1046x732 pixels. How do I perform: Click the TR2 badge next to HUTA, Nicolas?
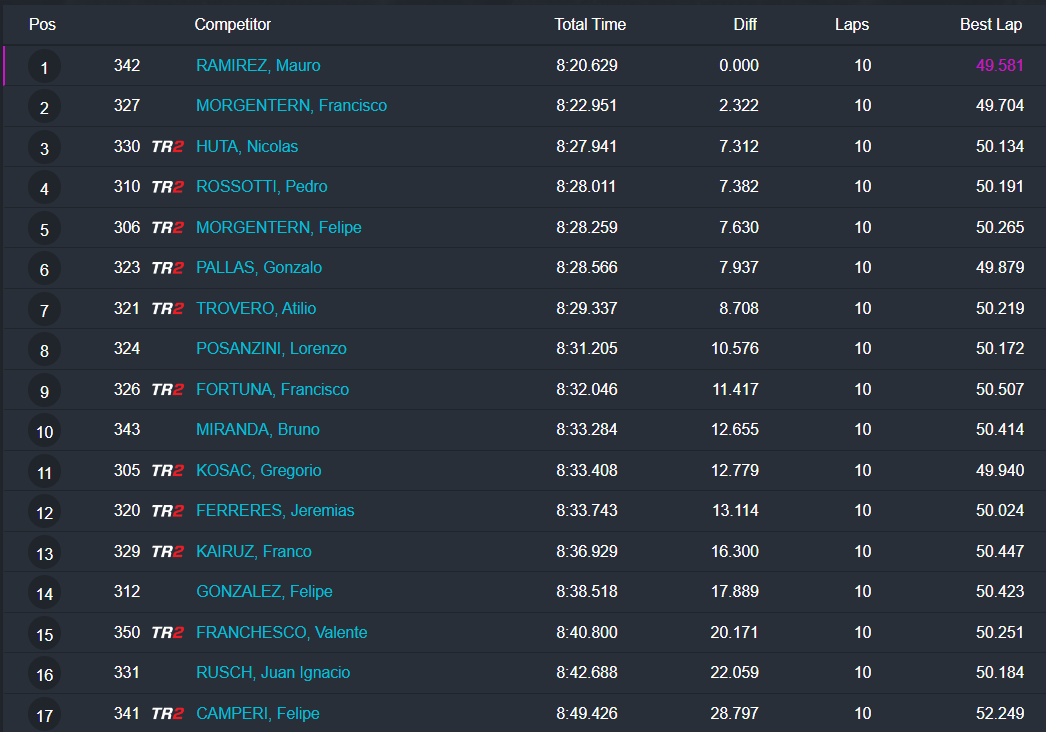coord(167,147)
